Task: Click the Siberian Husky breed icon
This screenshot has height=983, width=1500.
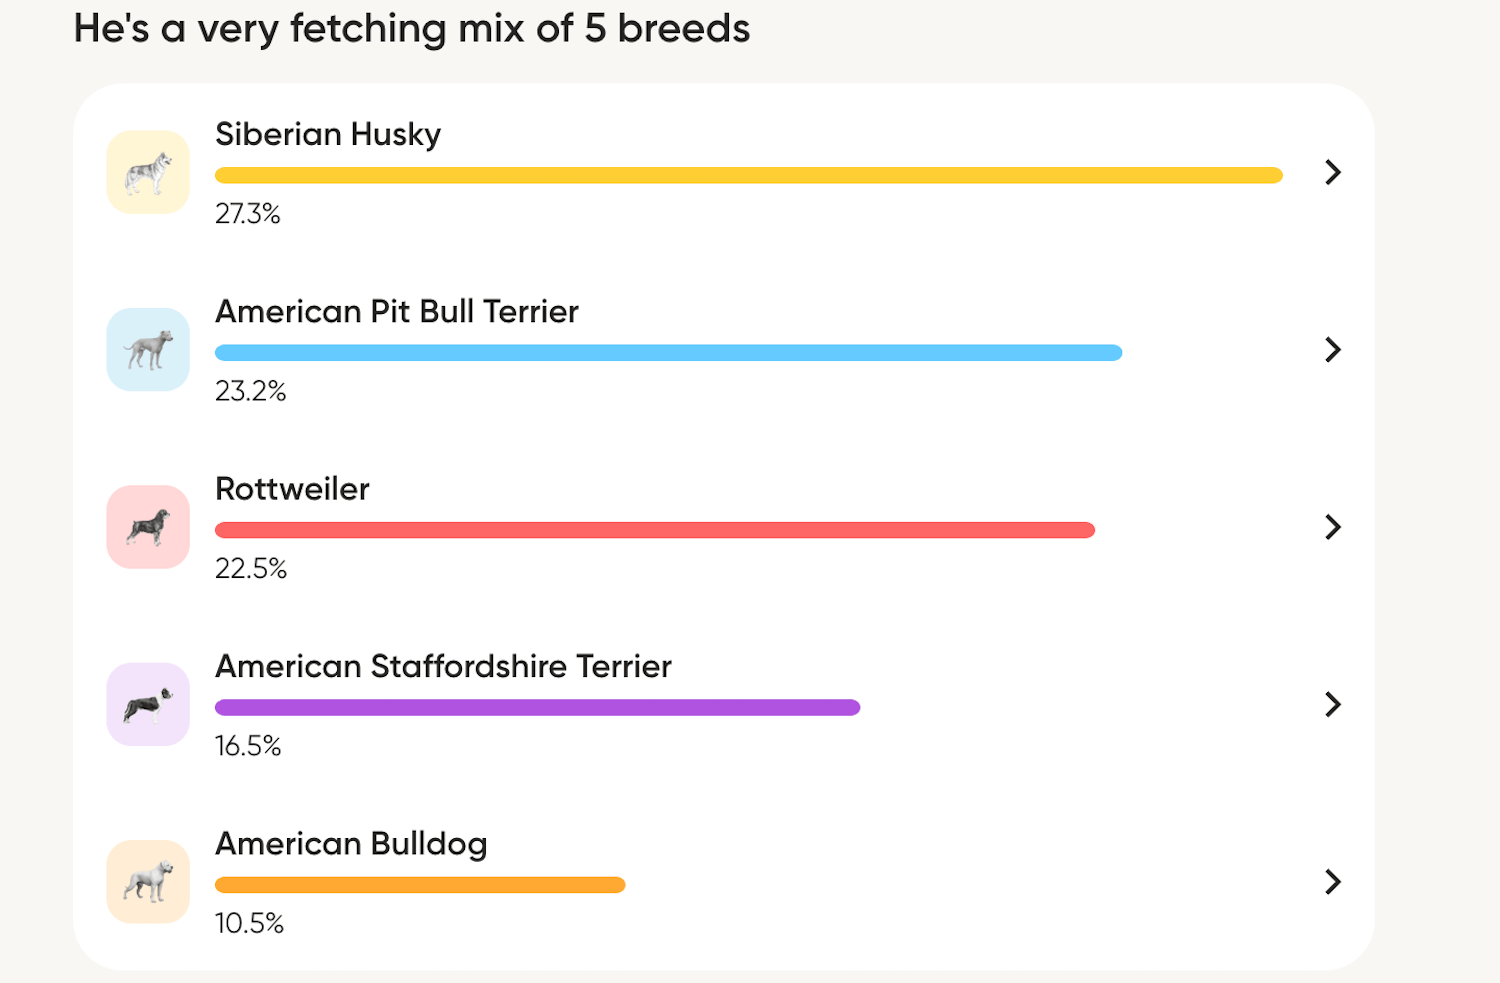Action: pyautogui.click(x=147, y=172)
